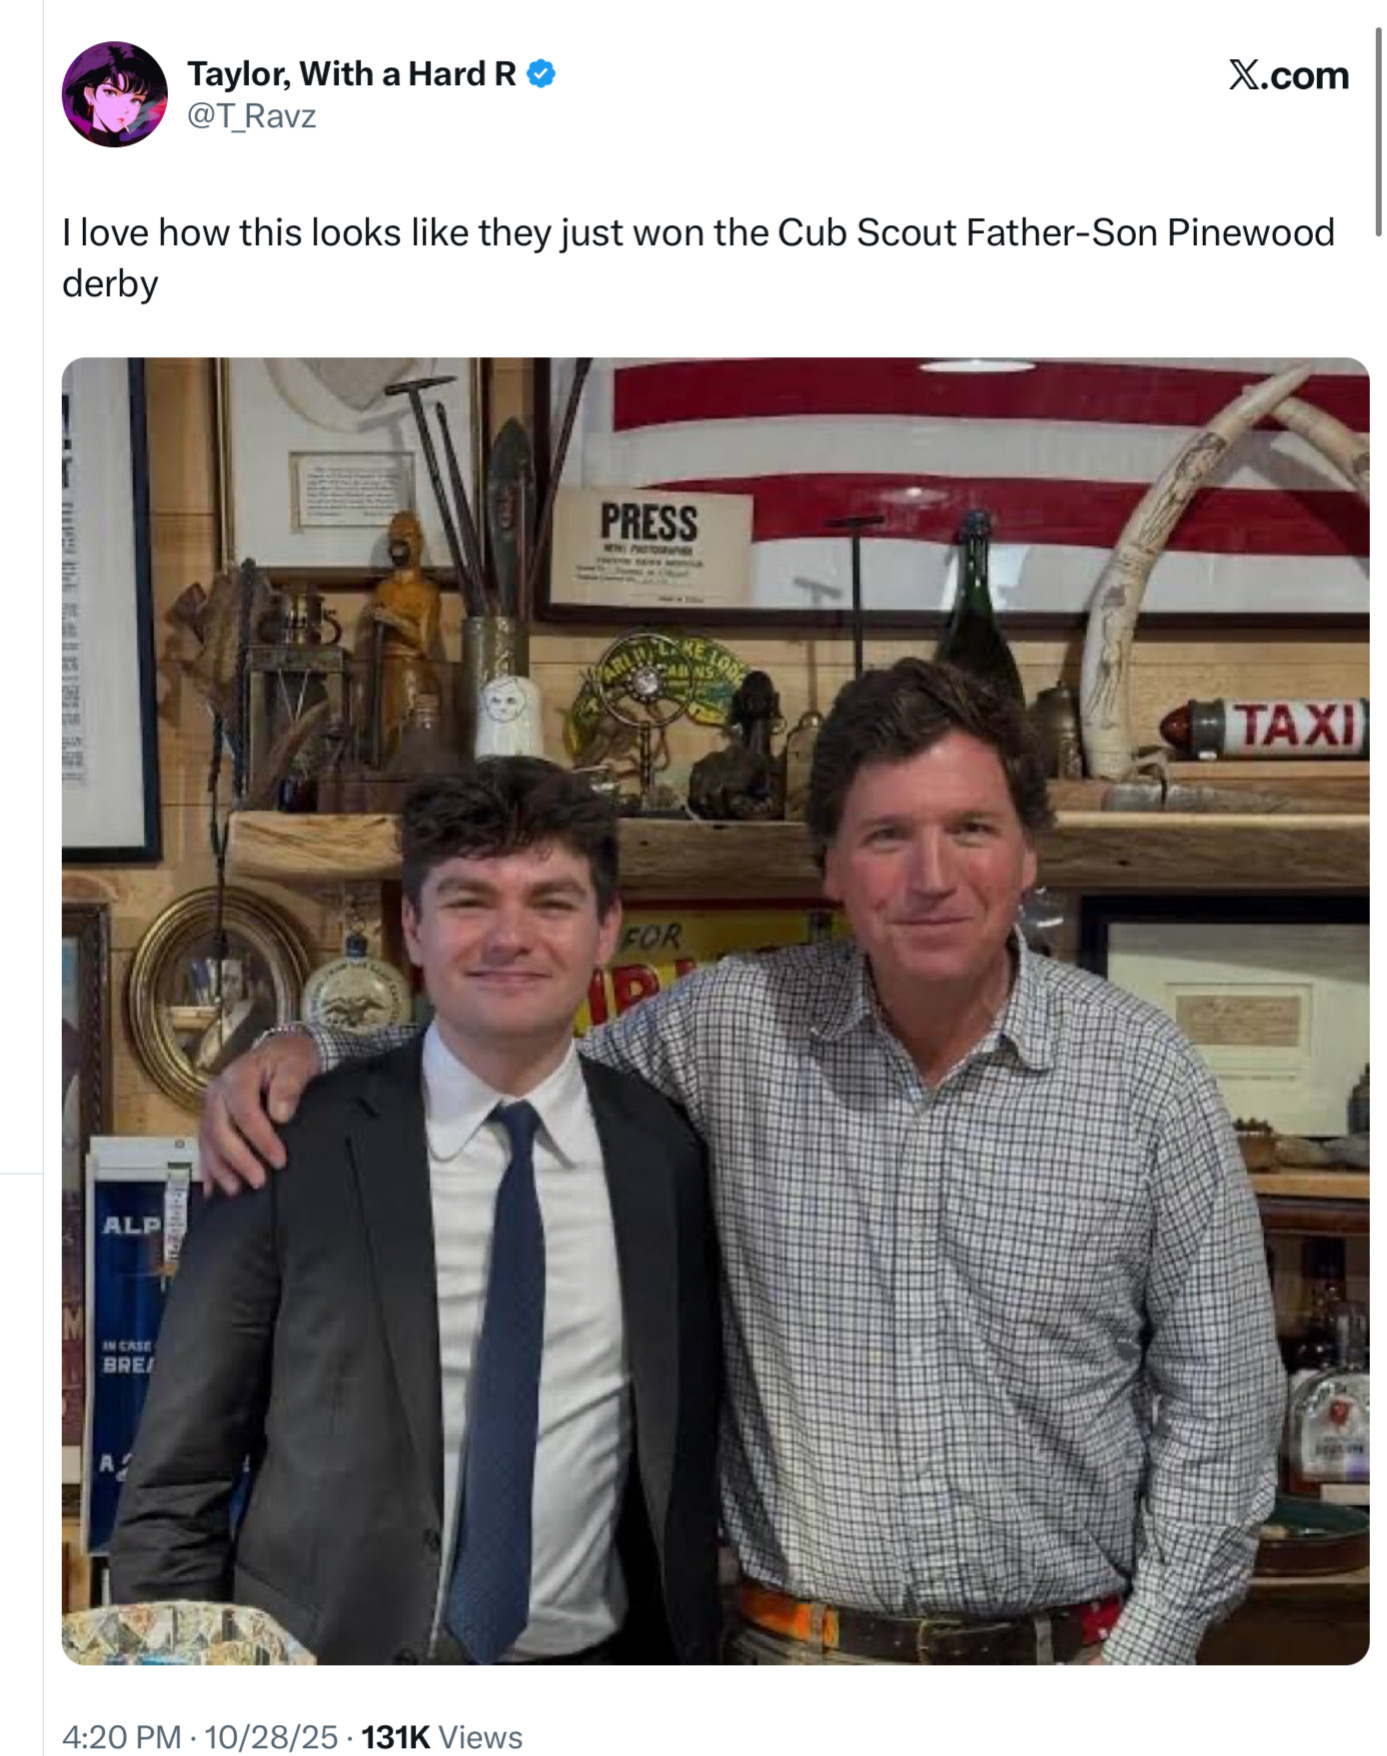Open the anime-style profile avatar
The height and width of the screenshot is (1756, 1387).
pyautogui.click(x=115, y=94)
